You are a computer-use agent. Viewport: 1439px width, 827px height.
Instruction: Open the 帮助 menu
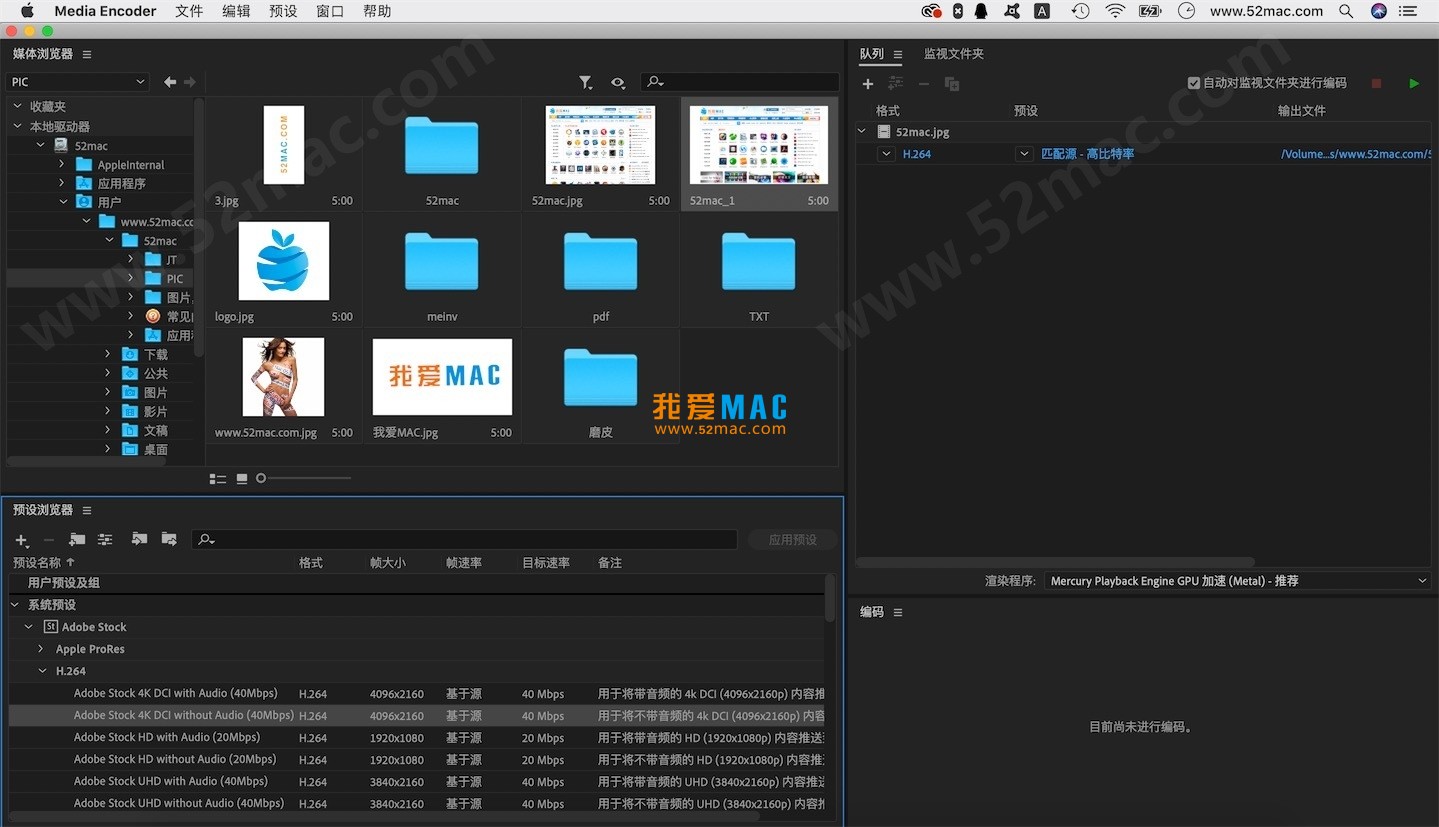point(377,11)
